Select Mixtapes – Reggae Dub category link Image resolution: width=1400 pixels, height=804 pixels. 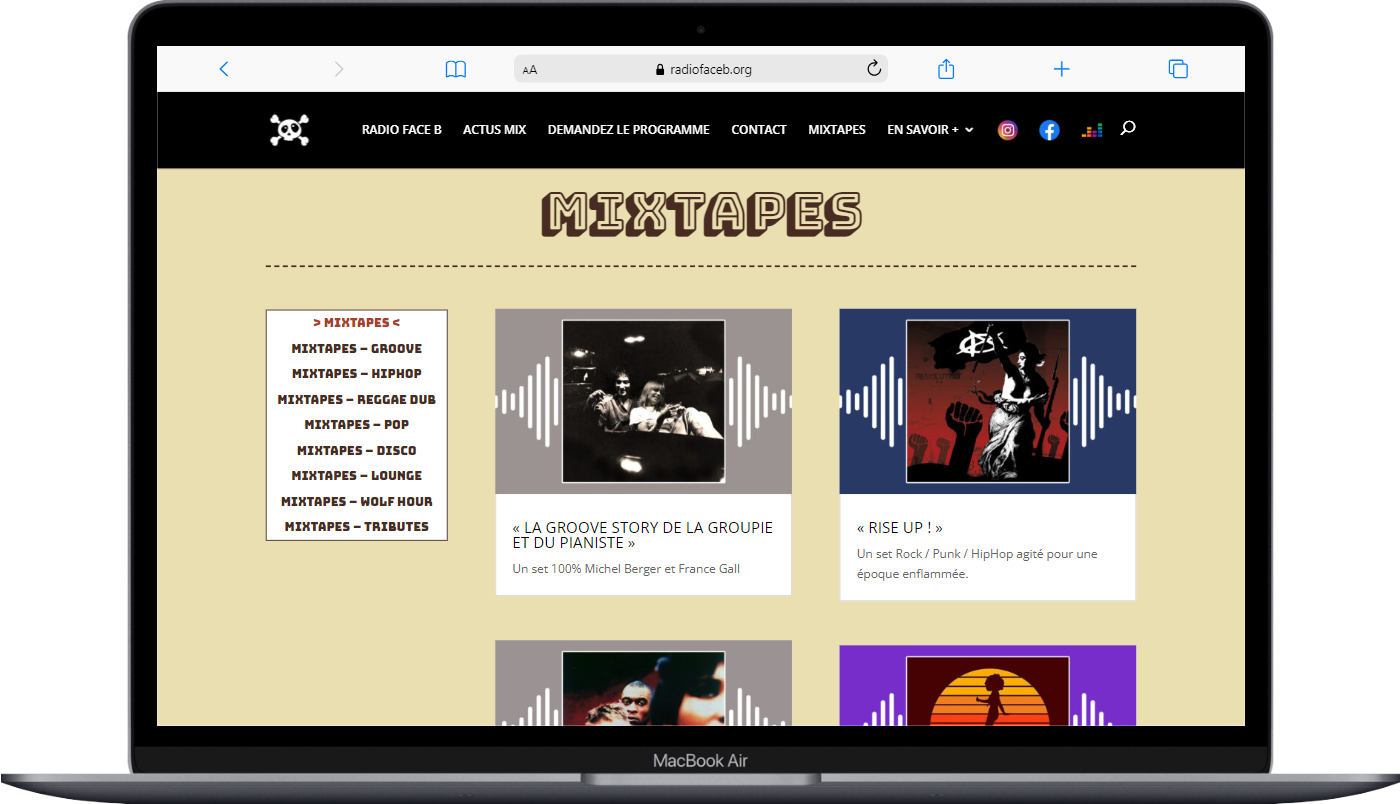(356, 399)
